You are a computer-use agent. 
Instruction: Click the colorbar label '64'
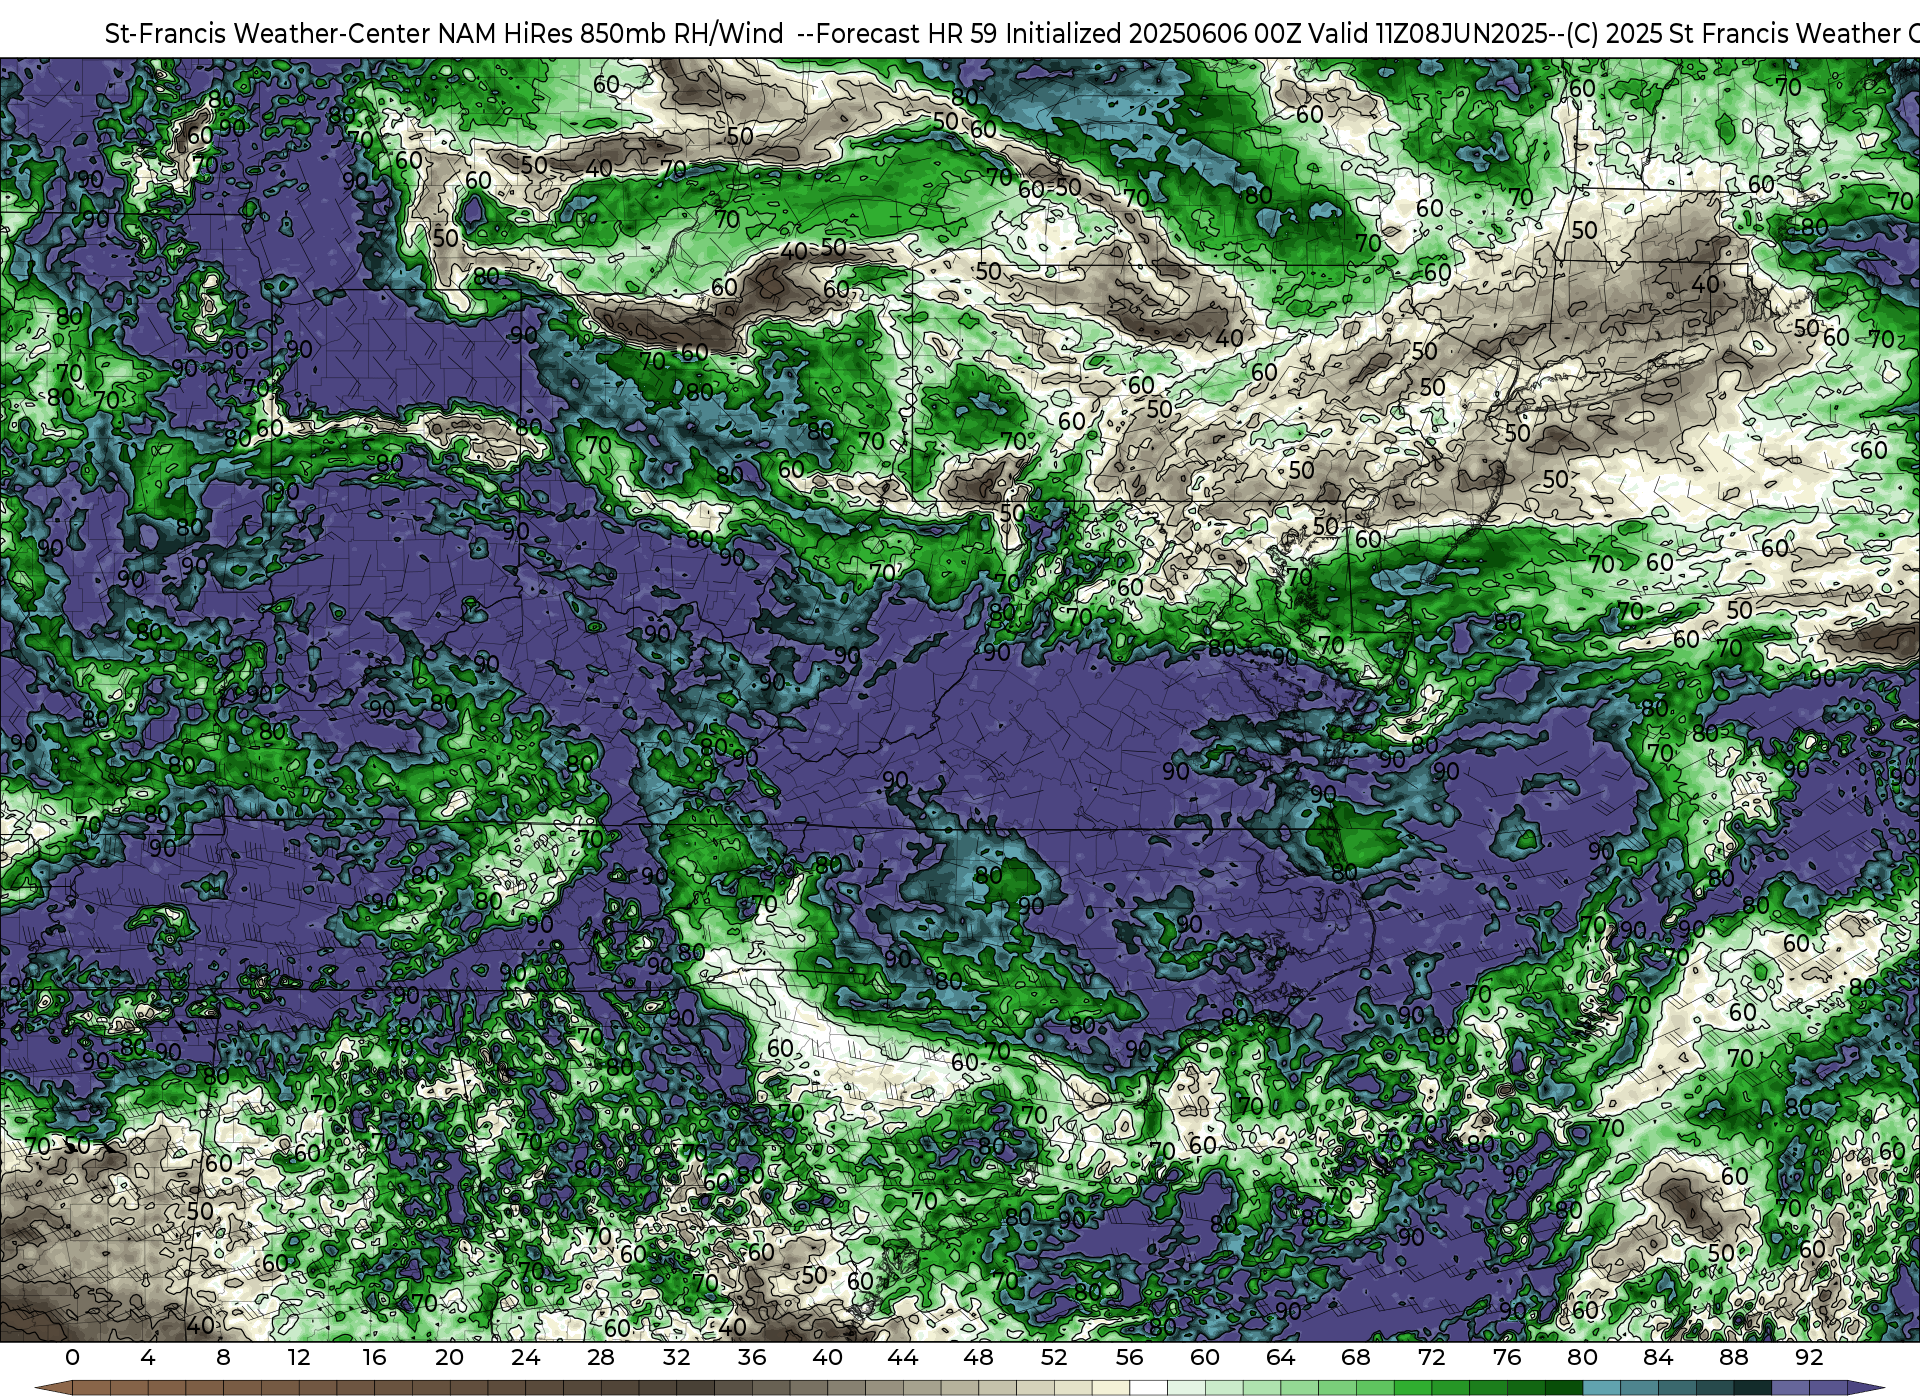pos(1280,1358)
